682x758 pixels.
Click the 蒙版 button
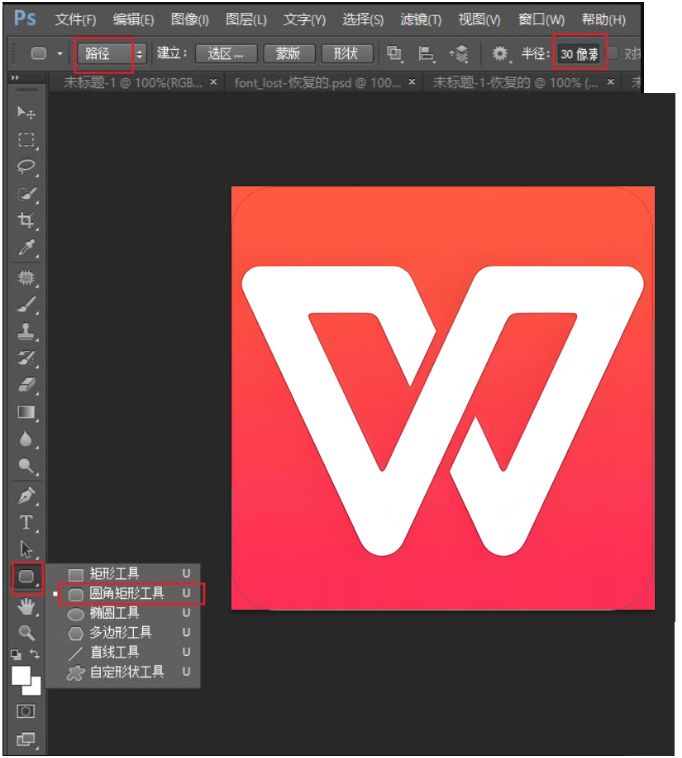(288, 54)
